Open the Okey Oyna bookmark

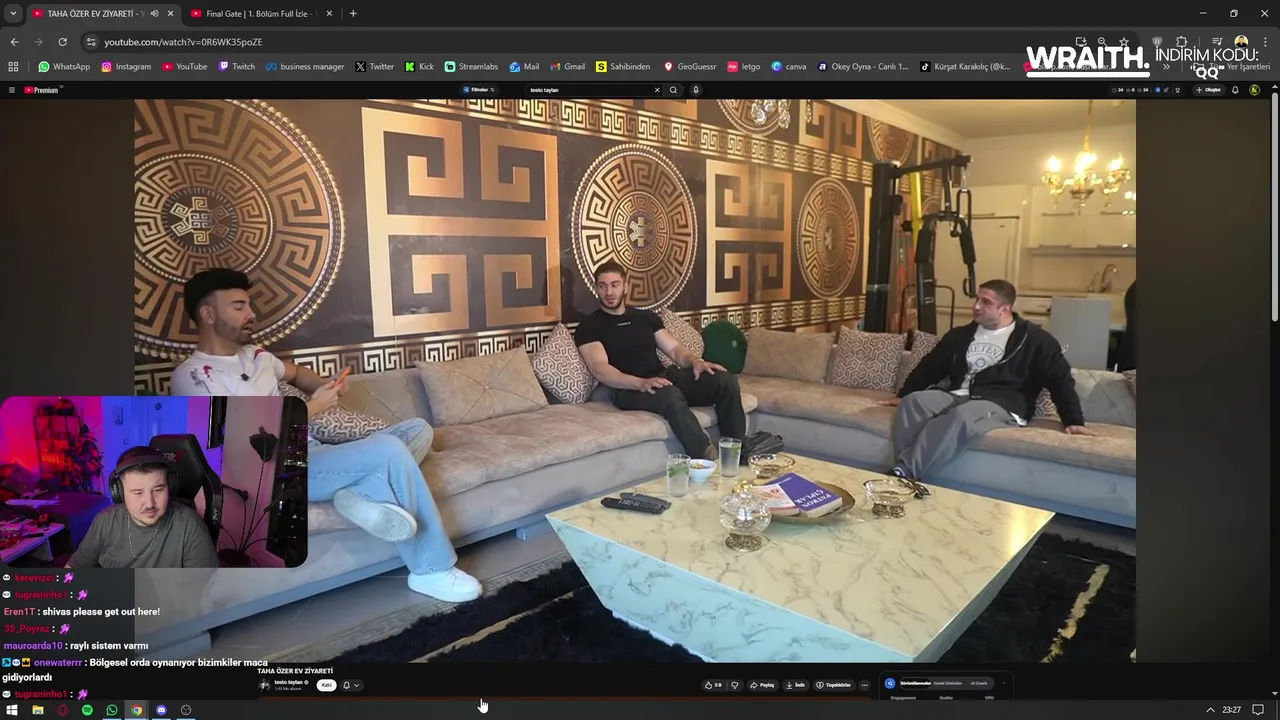point(863,67)
